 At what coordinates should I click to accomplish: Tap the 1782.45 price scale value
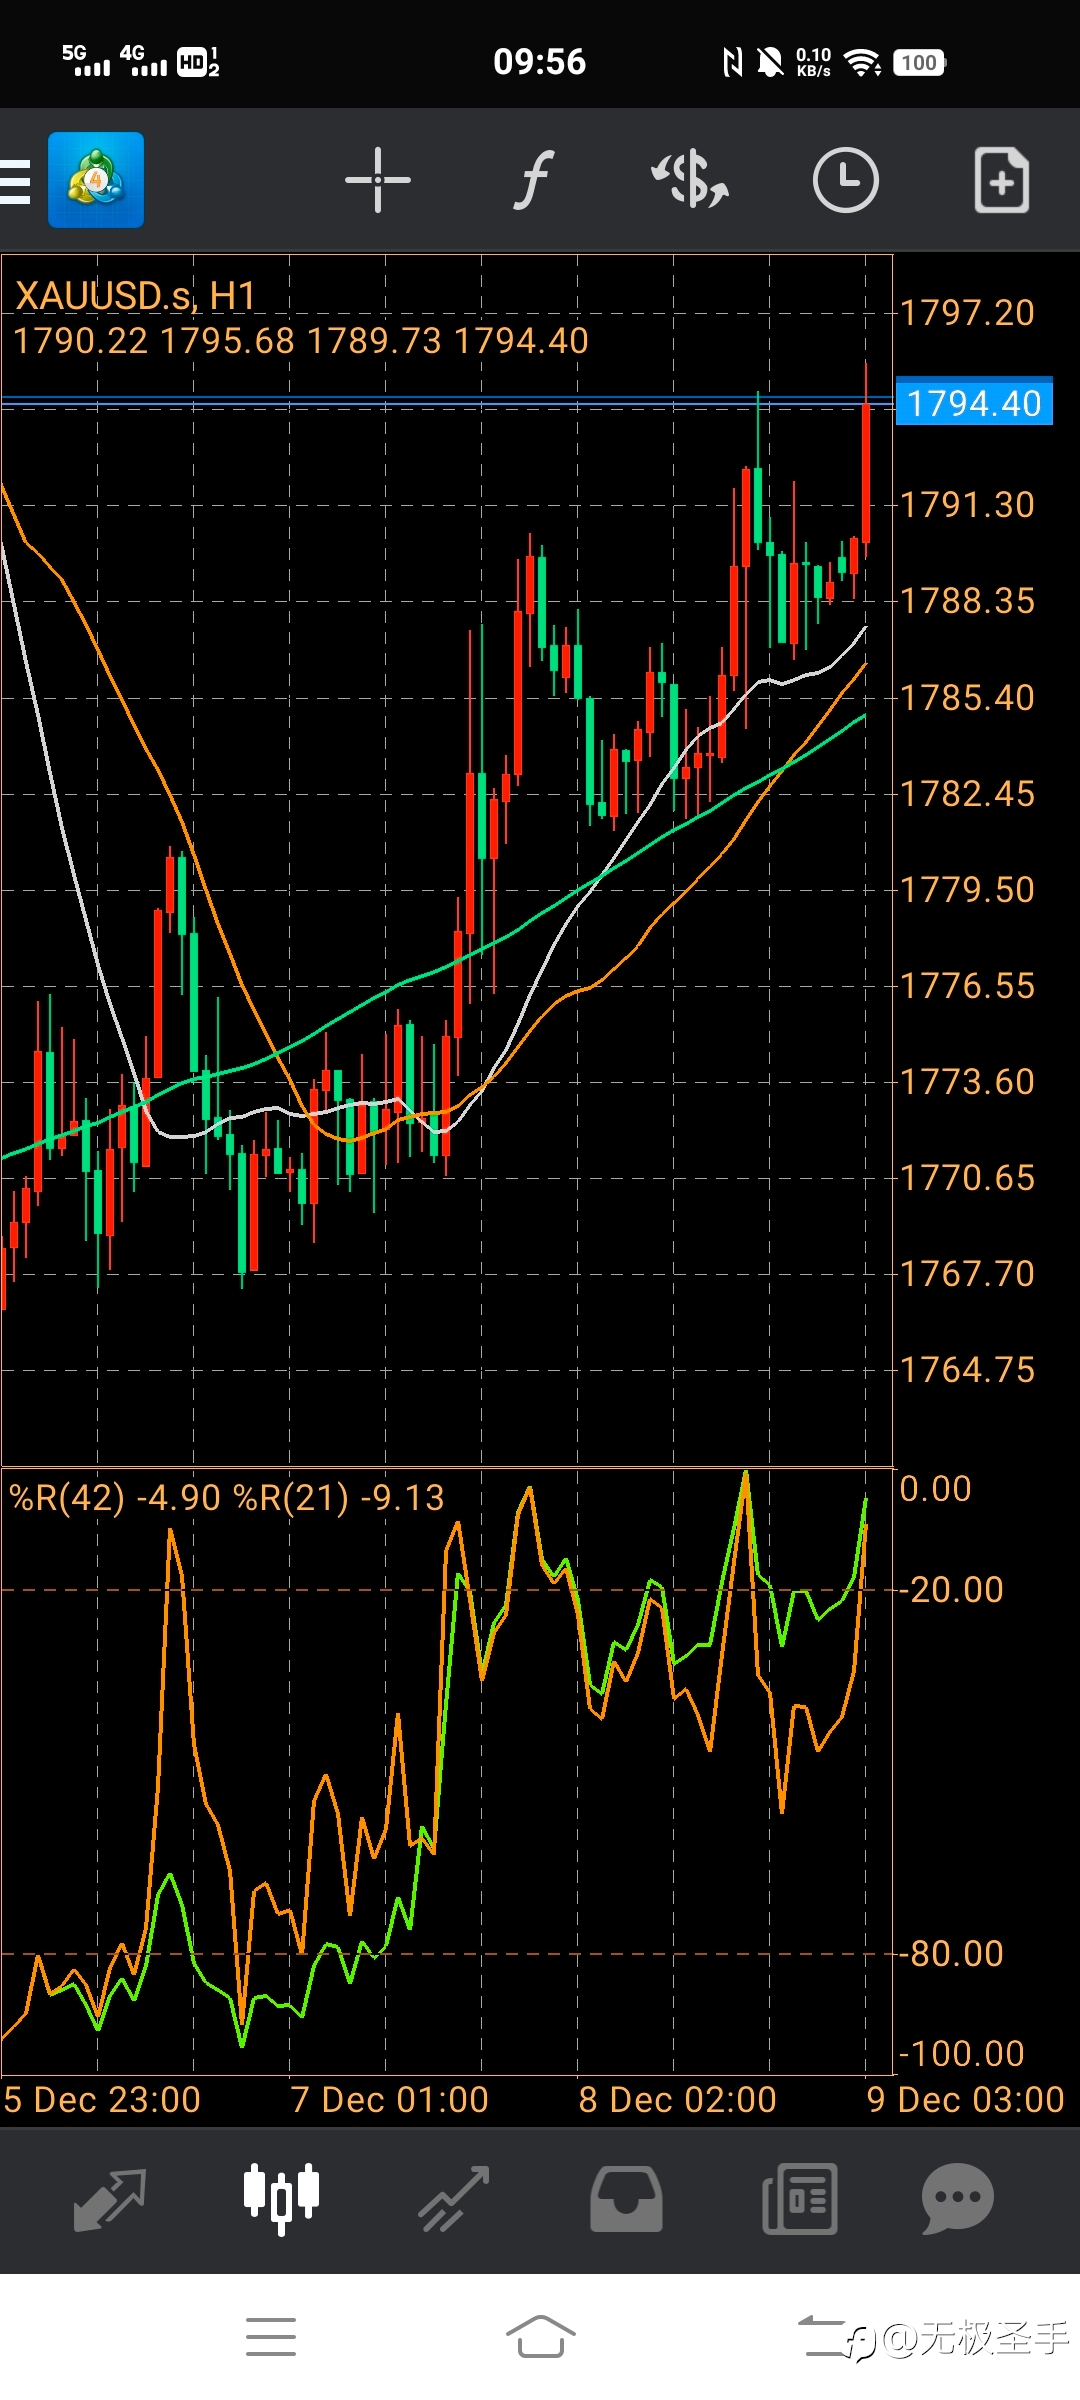click(967, 793)
